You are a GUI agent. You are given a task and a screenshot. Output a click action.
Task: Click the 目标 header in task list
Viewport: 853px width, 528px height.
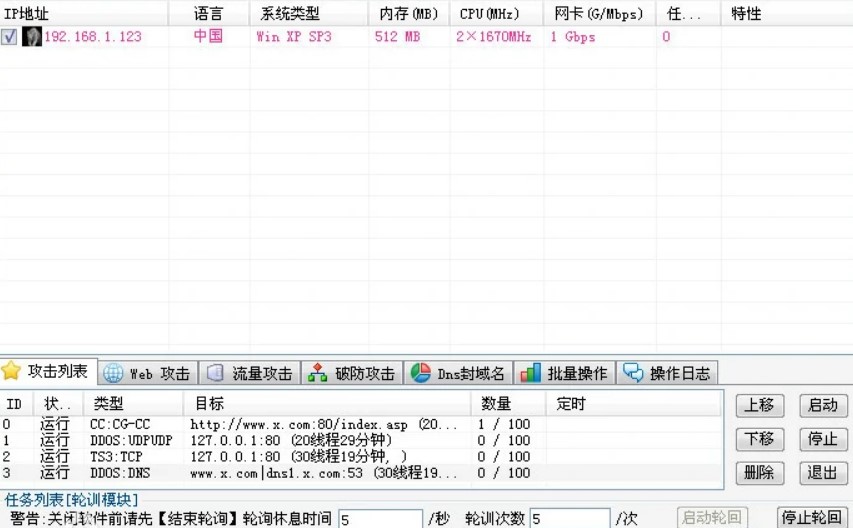[x=327, y=404]
